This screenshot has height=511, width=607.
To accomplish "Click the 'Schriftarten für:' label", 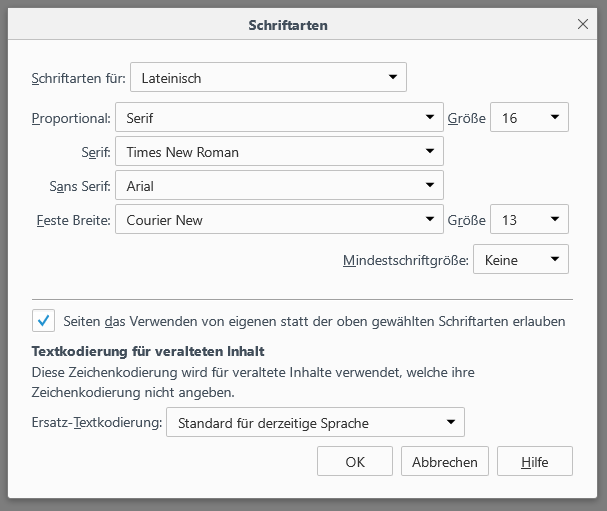I will pos(79,78).
